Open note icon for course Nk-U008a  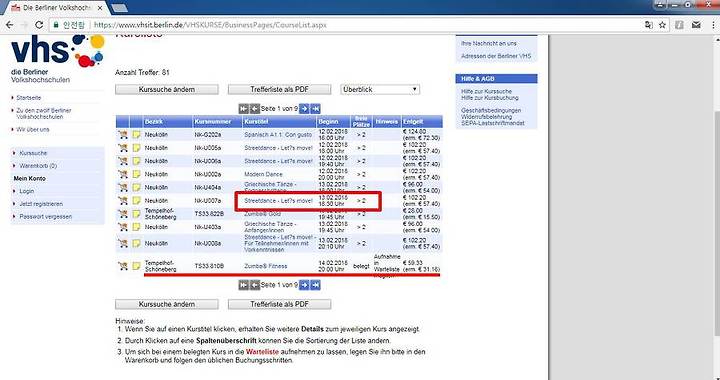tap(136, 243)
